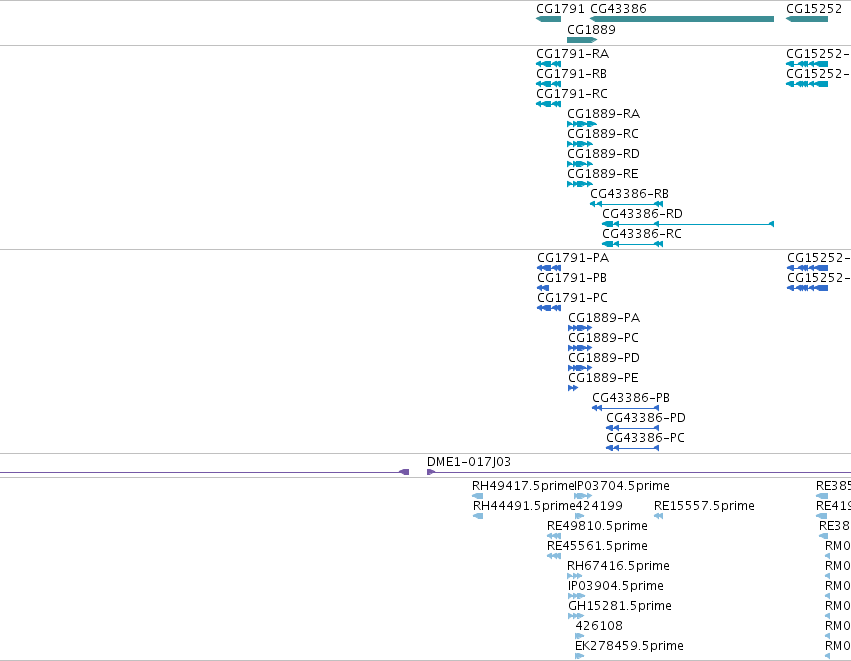This screenshot has width=851, height=661.
Task: Select EST GH15281.5prime label
Action: 620,606
